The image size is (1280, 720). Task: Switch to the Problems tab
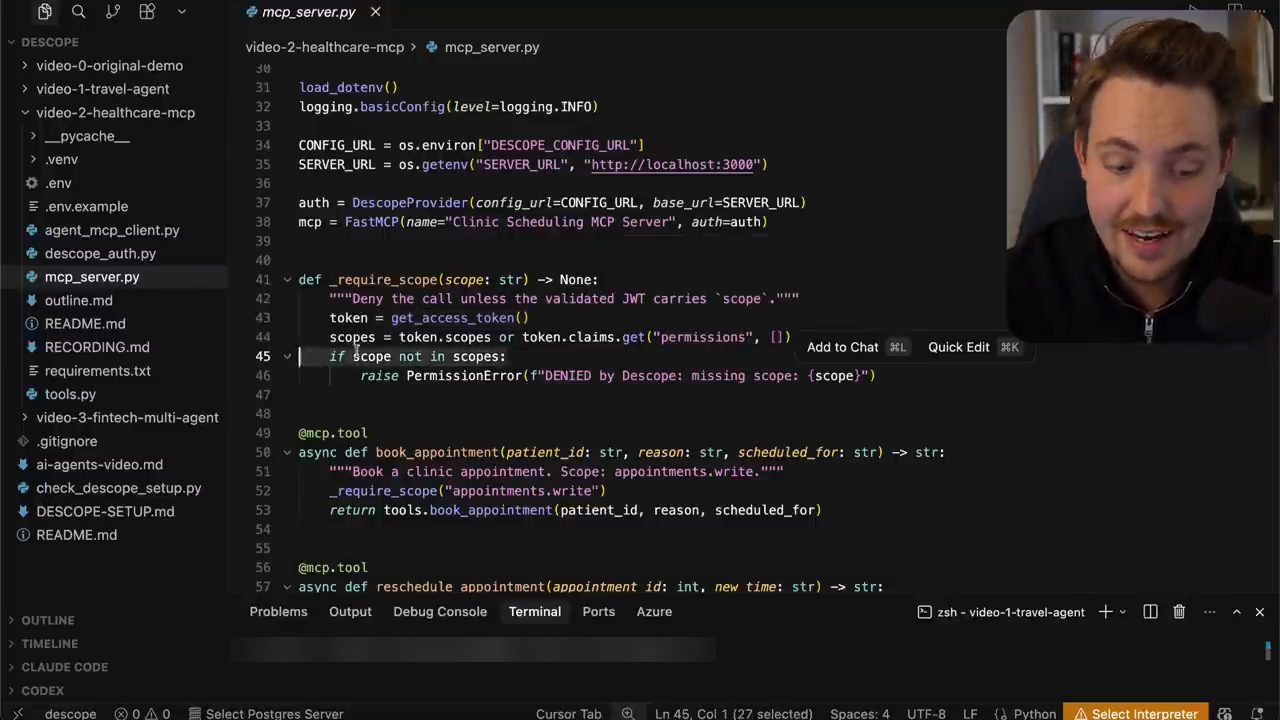[278, 612]
